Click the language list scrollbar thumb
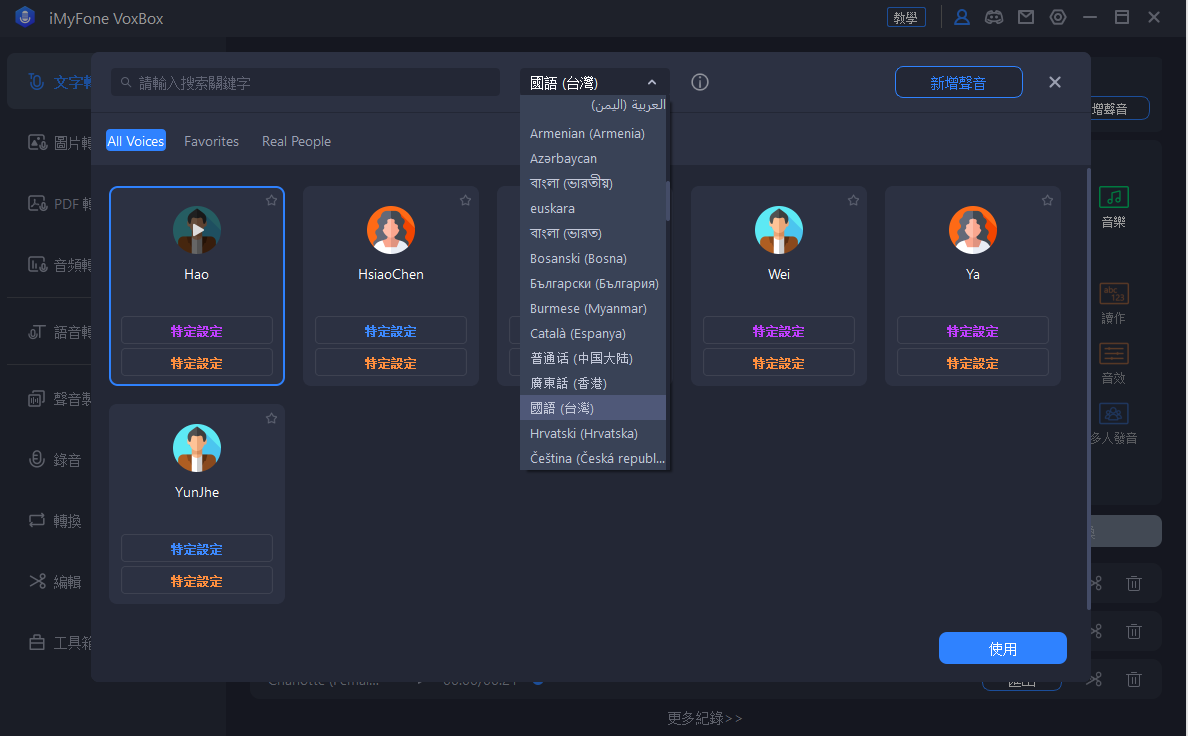Screen dimensions: 1188x736 click(x=667, y=201)
